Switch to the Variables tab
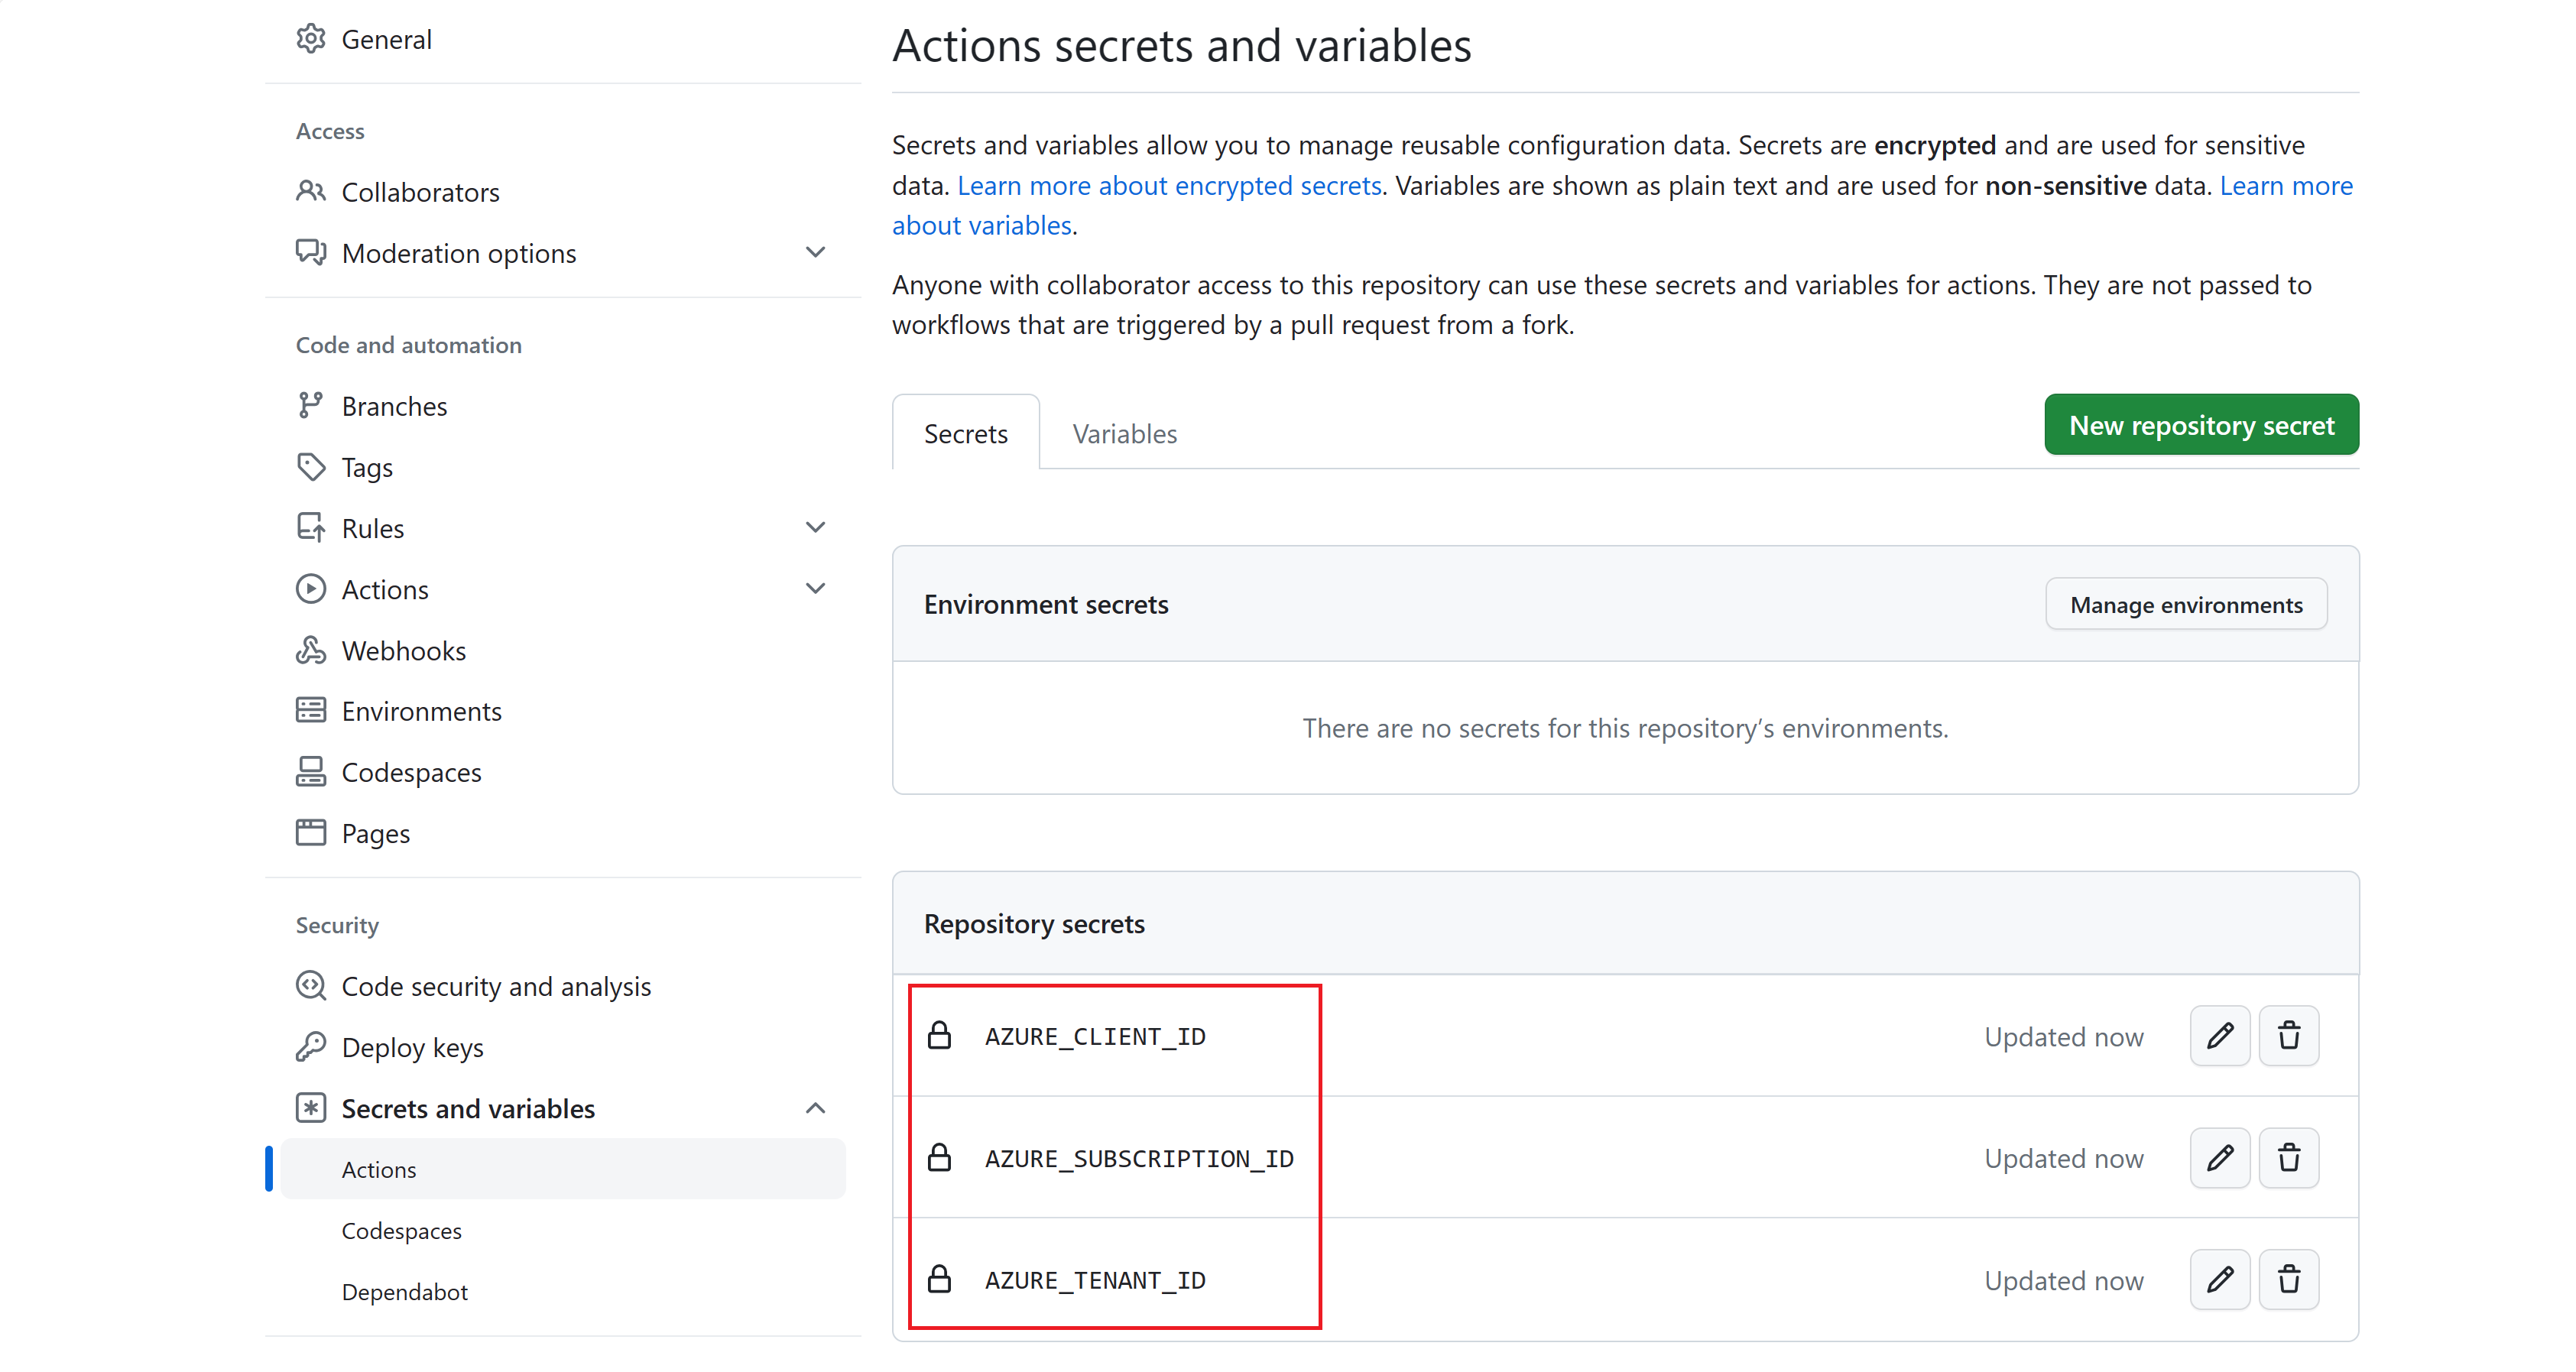 [1124, 433]
